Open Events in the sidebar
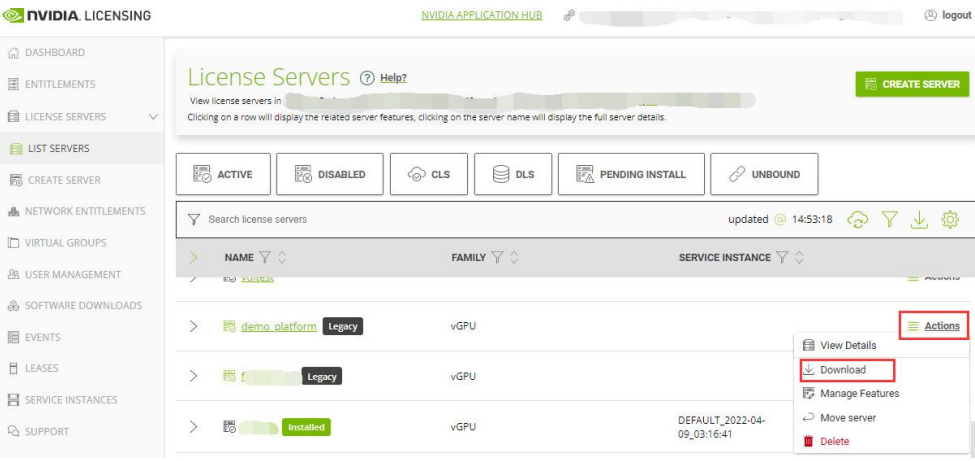 (x=34, y=337)
